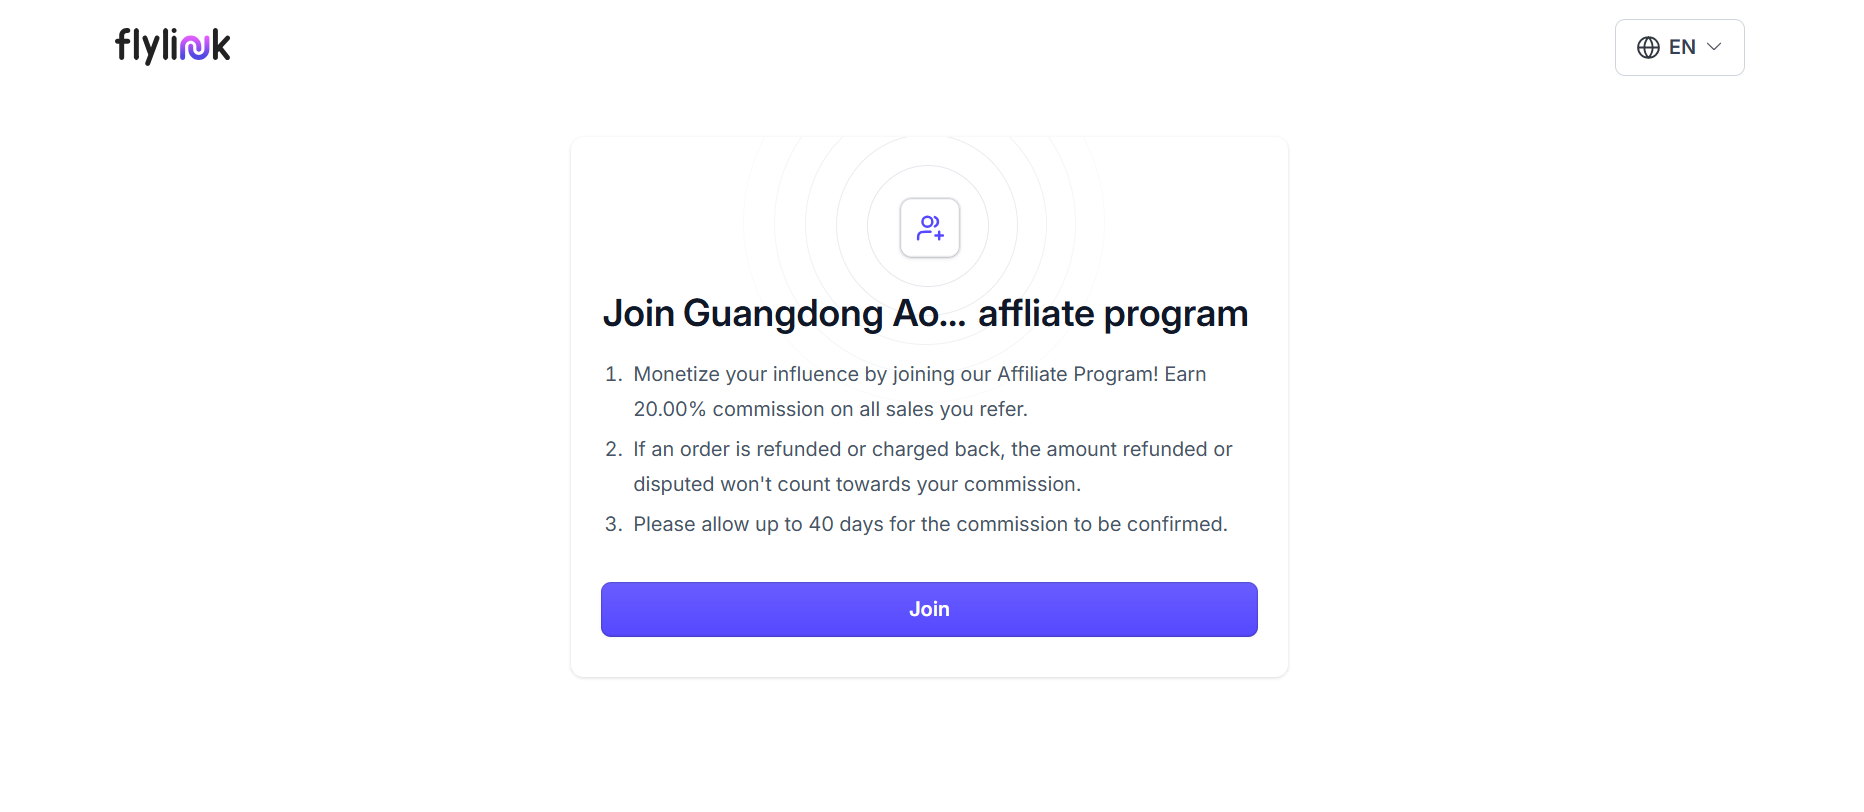The width and height of the screenshot is (1864, 812).
Task: Expand the language chevron arrow
Action: point(1714,47)
